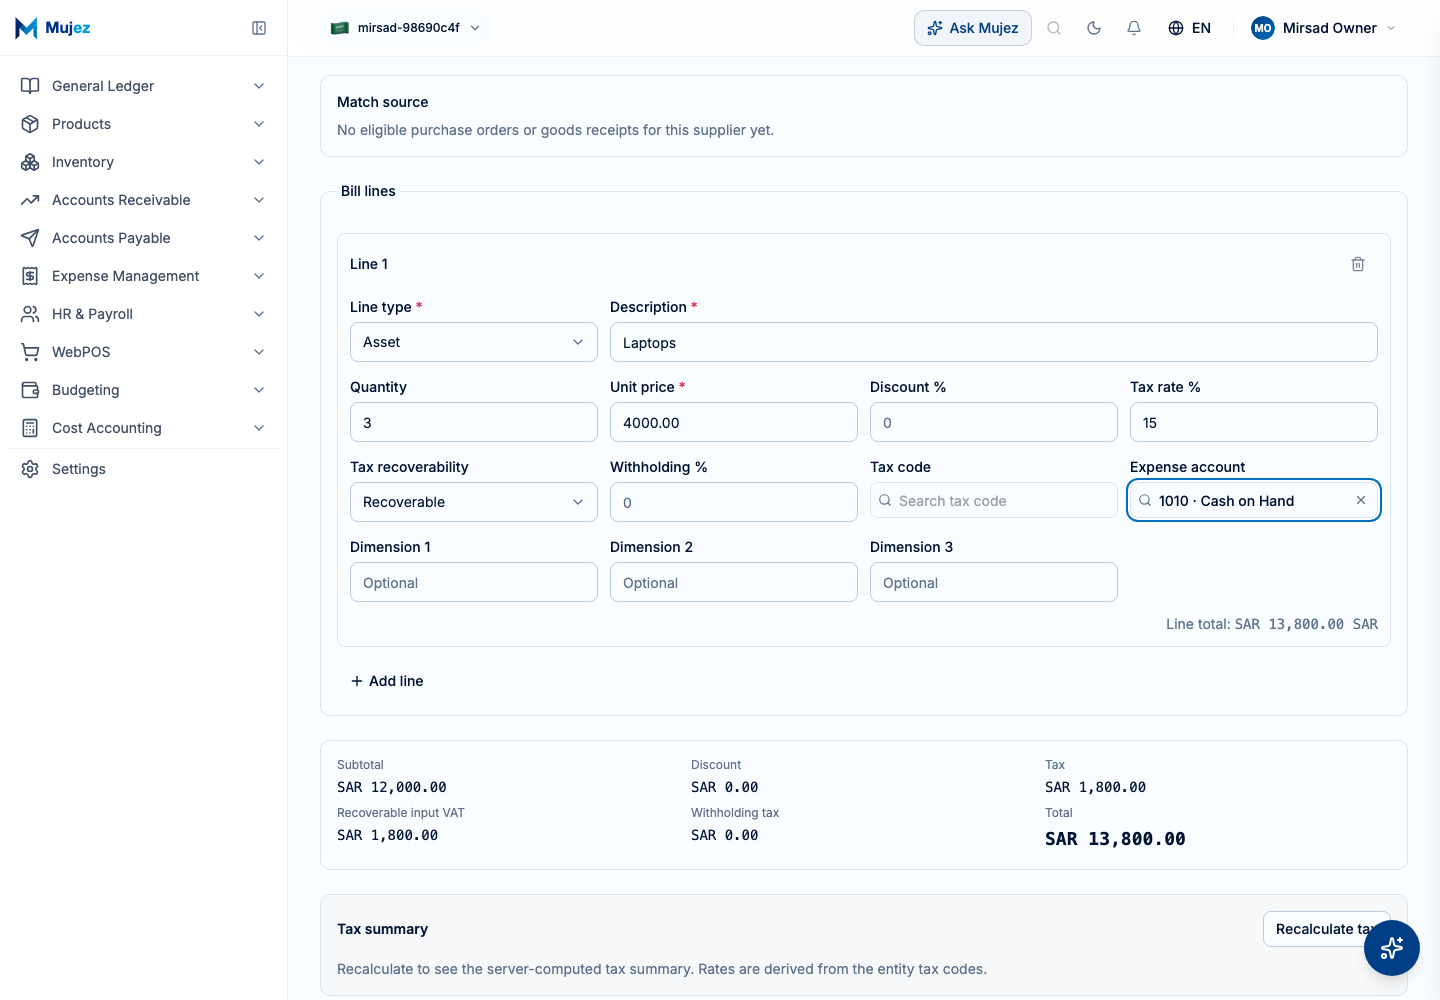Click the Search tax code field
The image size is (1440, 1000).
click(x=994, y=500)
